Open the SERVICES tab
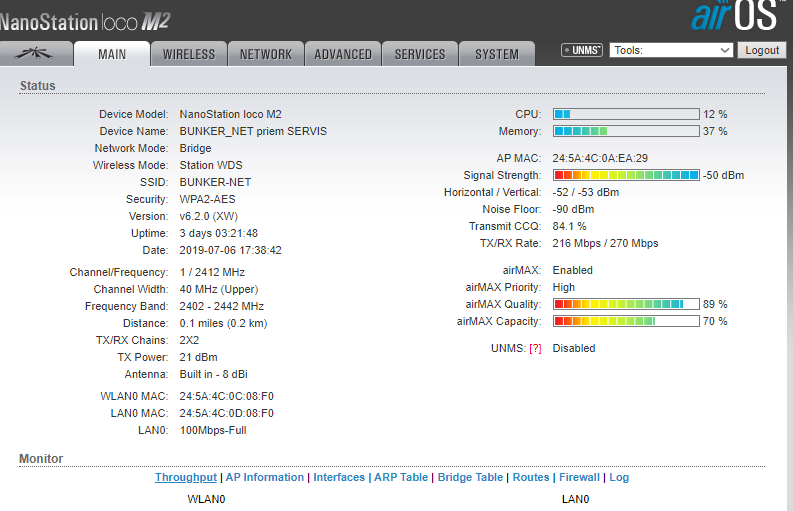This screenshot has width=793, height=511. click(x=420, y=54)
